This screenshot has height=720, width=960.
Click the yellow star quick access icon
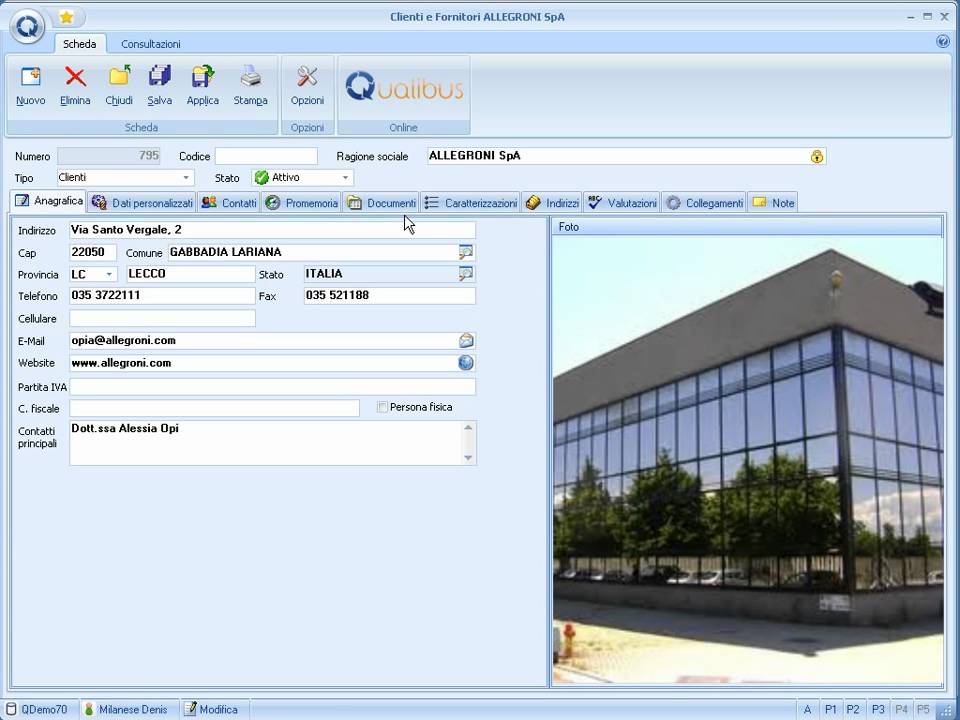coord(66,17)
